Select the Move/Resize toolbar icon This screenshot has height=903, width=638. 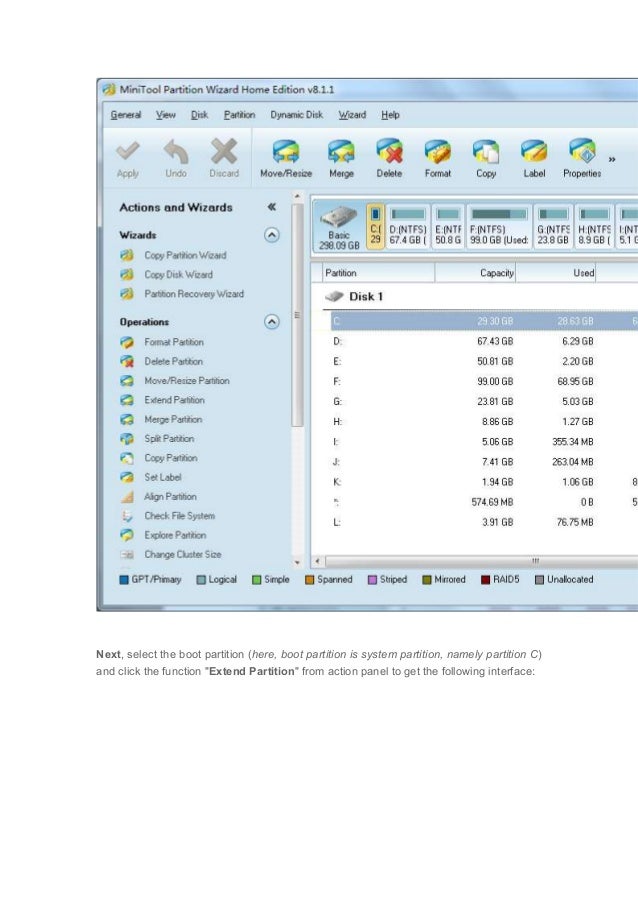coord(286,152)
